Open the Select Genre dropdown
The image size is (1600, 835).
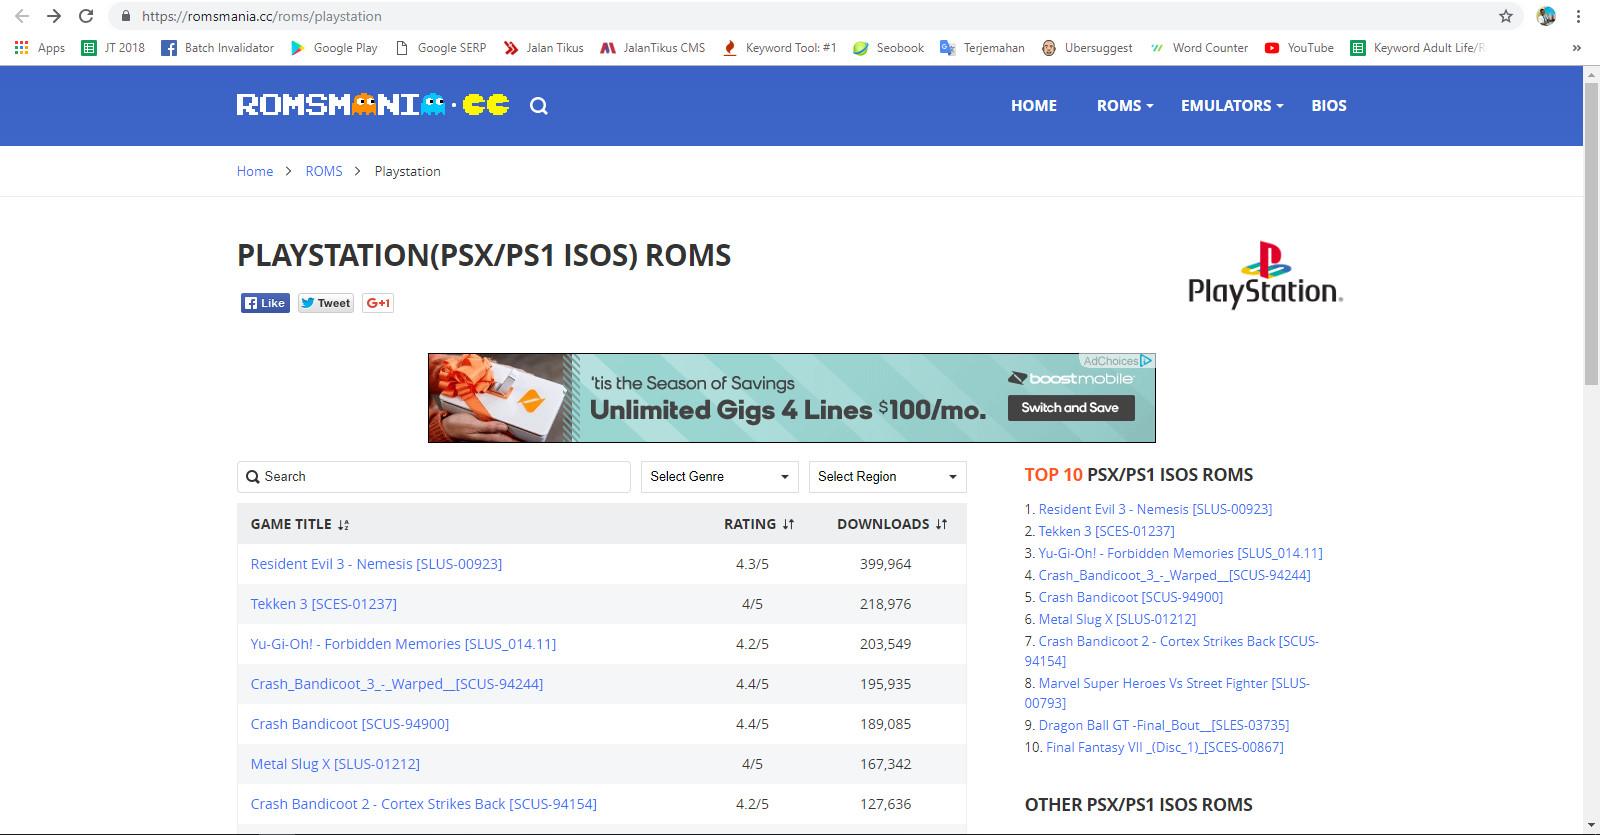(x=719, y=477)
